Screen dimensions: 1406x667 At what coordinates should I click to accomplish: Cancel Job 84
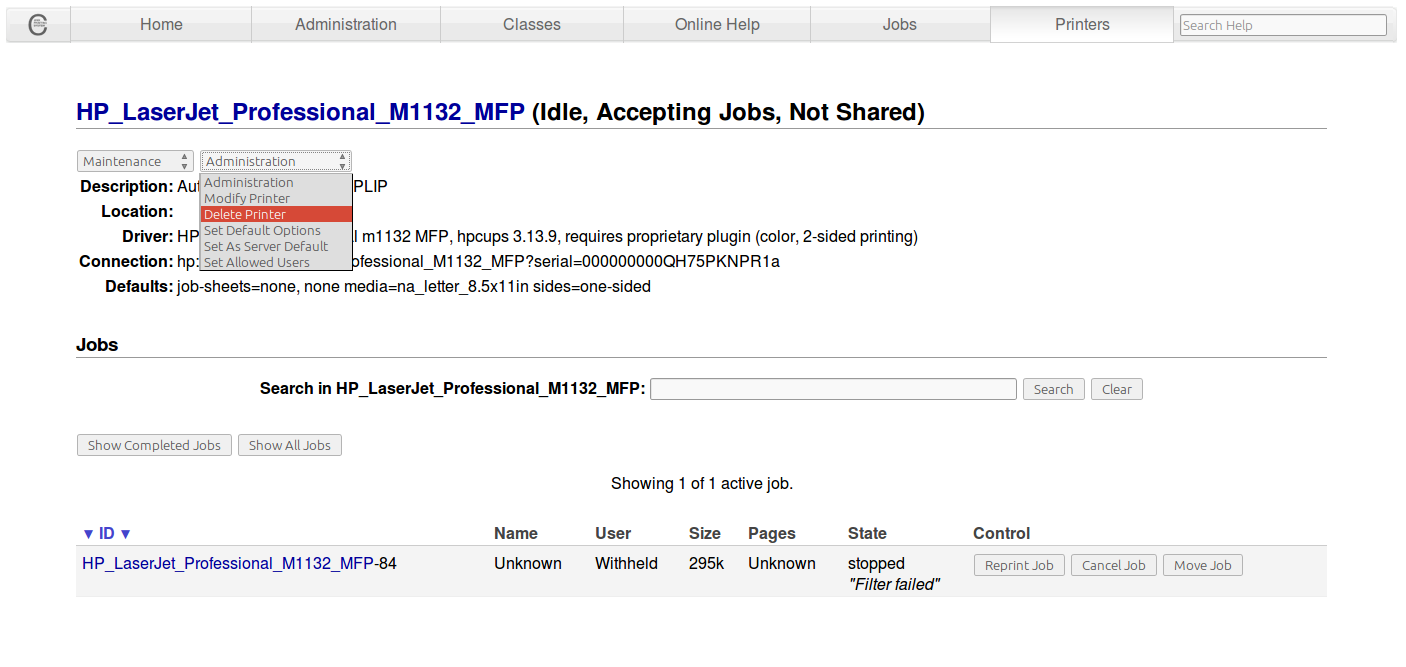pos(1114,565)
